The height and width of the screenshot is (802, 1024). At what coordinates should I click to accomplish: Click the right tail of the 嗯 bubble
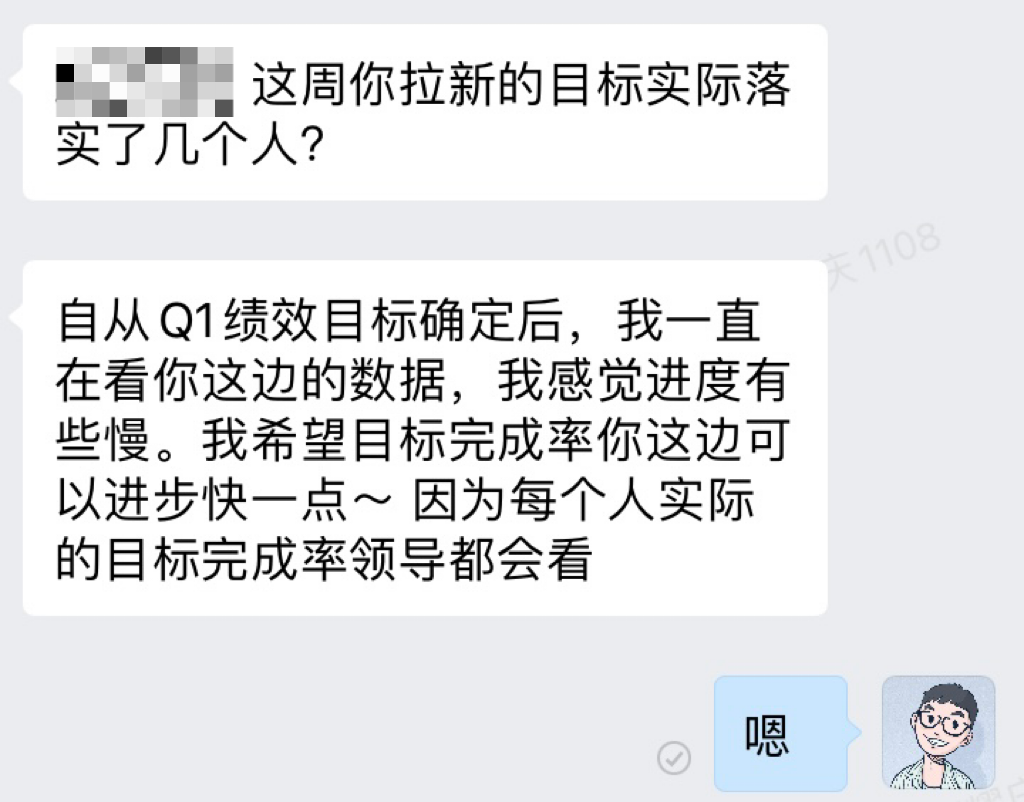[x=854, y=733]
